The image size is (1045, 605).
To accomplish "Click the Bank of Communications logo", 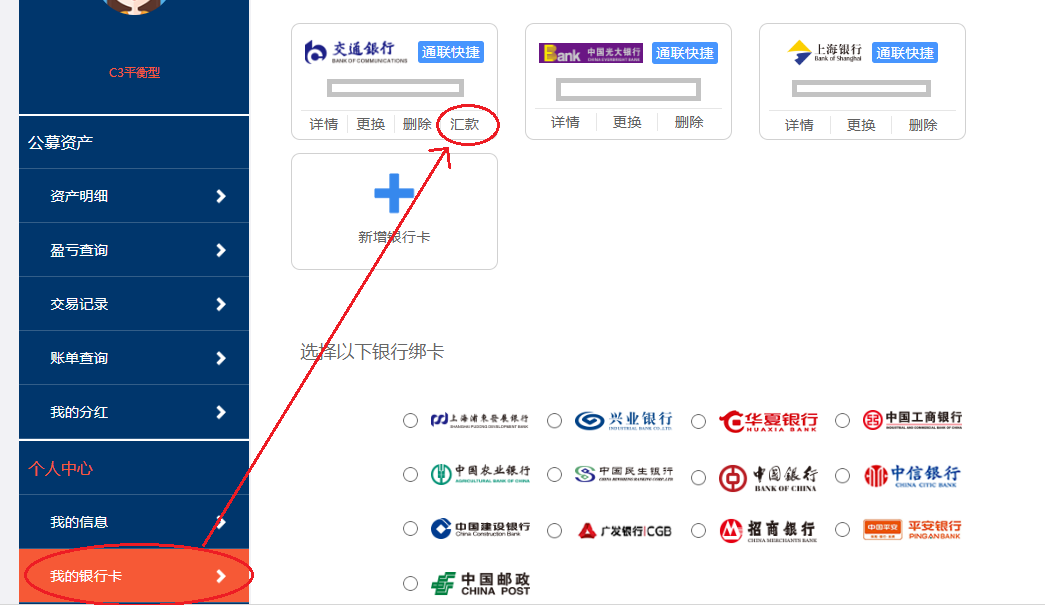I will coord(356,52).
